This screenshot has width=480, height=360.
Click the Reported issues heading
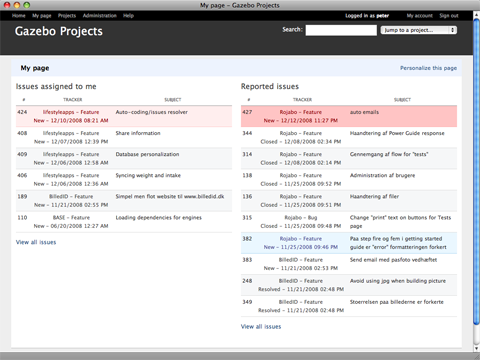[270, 86]
